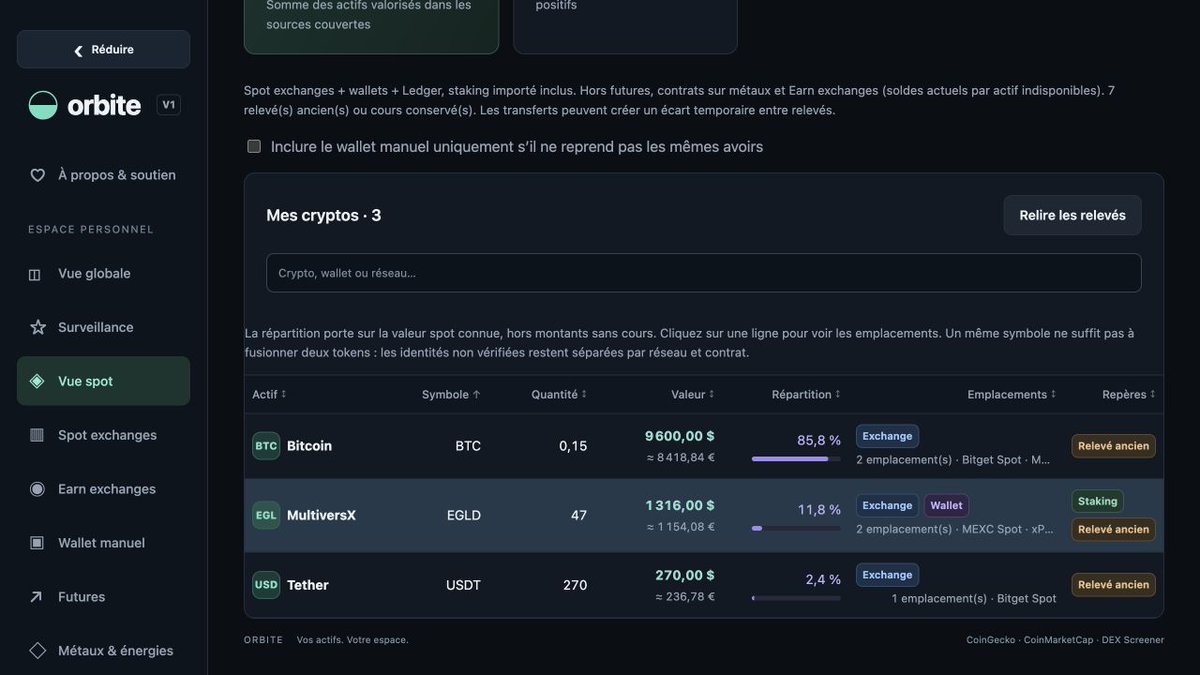The image size is (1200, 675).
Task: Click the Bitcoin value 9 600,00 $
Action: pos(680,436)
